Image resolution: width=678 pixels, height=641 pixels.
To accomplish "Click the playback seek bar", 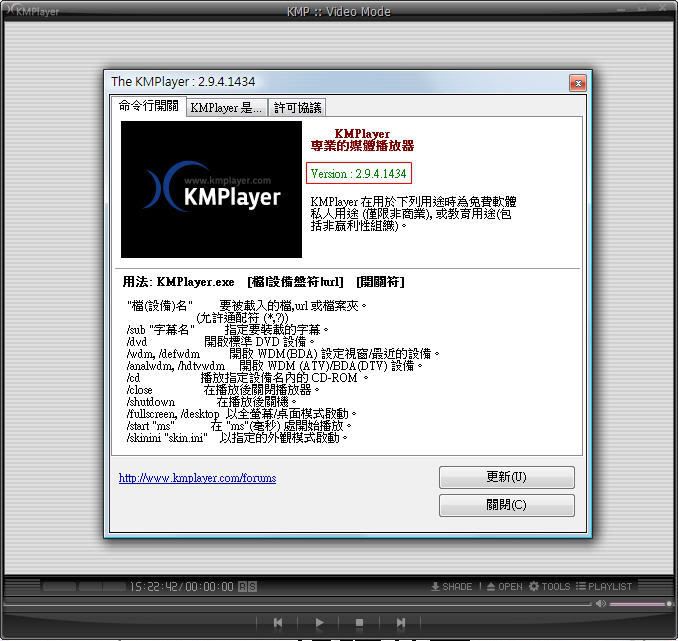I will pos(297,603).
